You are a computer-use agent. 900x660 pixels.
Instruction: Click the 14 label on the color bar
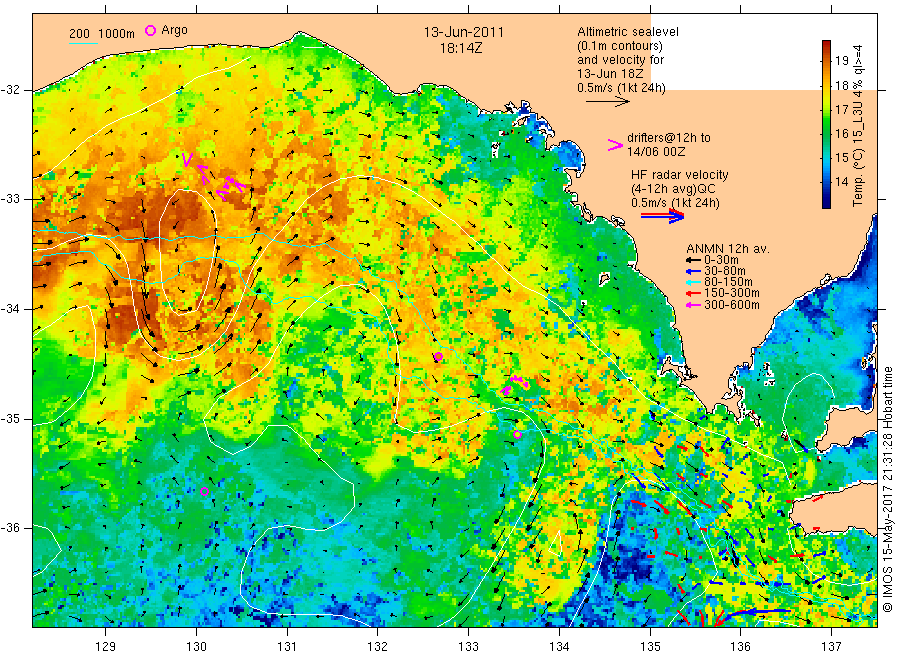[841, 181]
